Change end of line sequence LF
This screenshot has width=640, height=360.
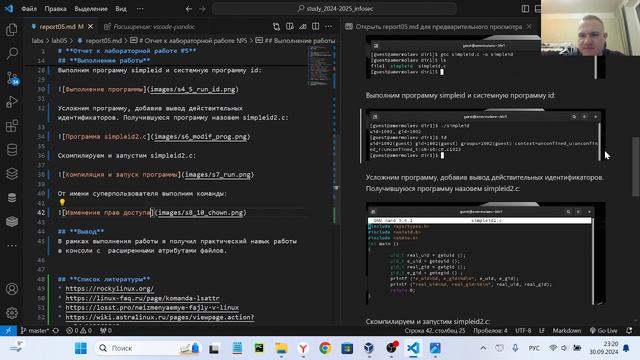point(542,331)
